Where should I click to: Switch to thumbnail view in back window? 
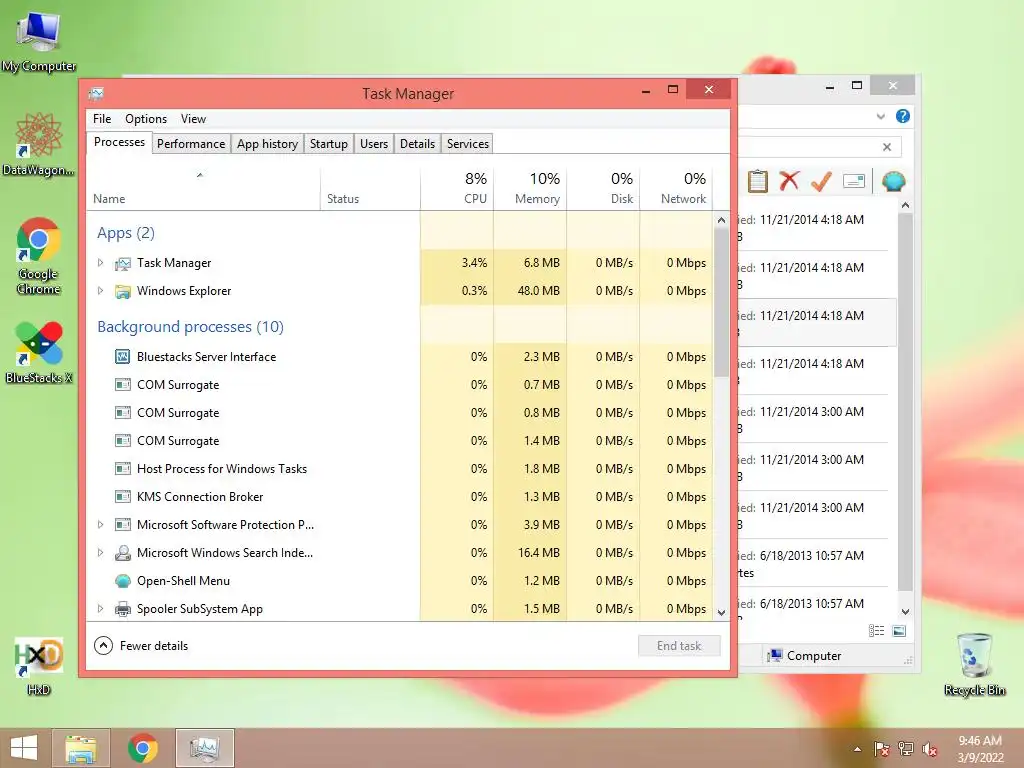899,631
